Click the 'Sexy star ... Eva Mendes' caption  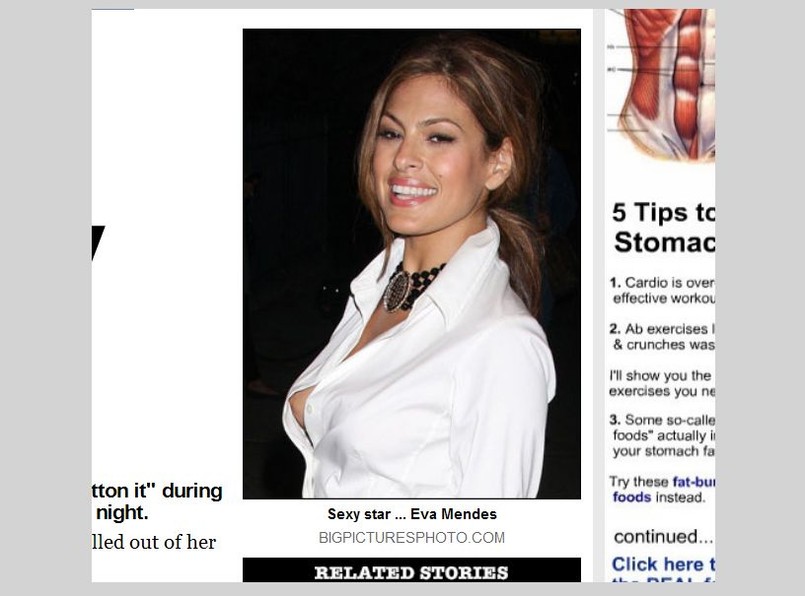(412, 514)
